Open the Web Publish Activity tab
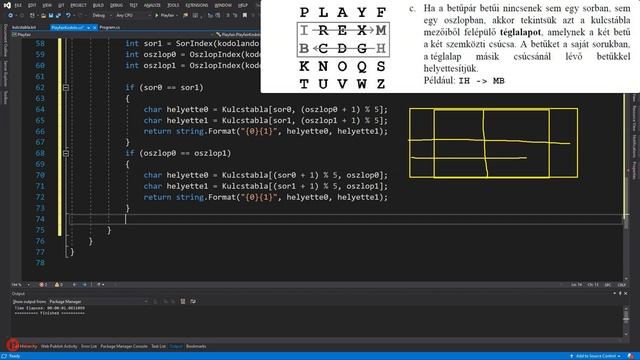 click(x=59, y=346)
